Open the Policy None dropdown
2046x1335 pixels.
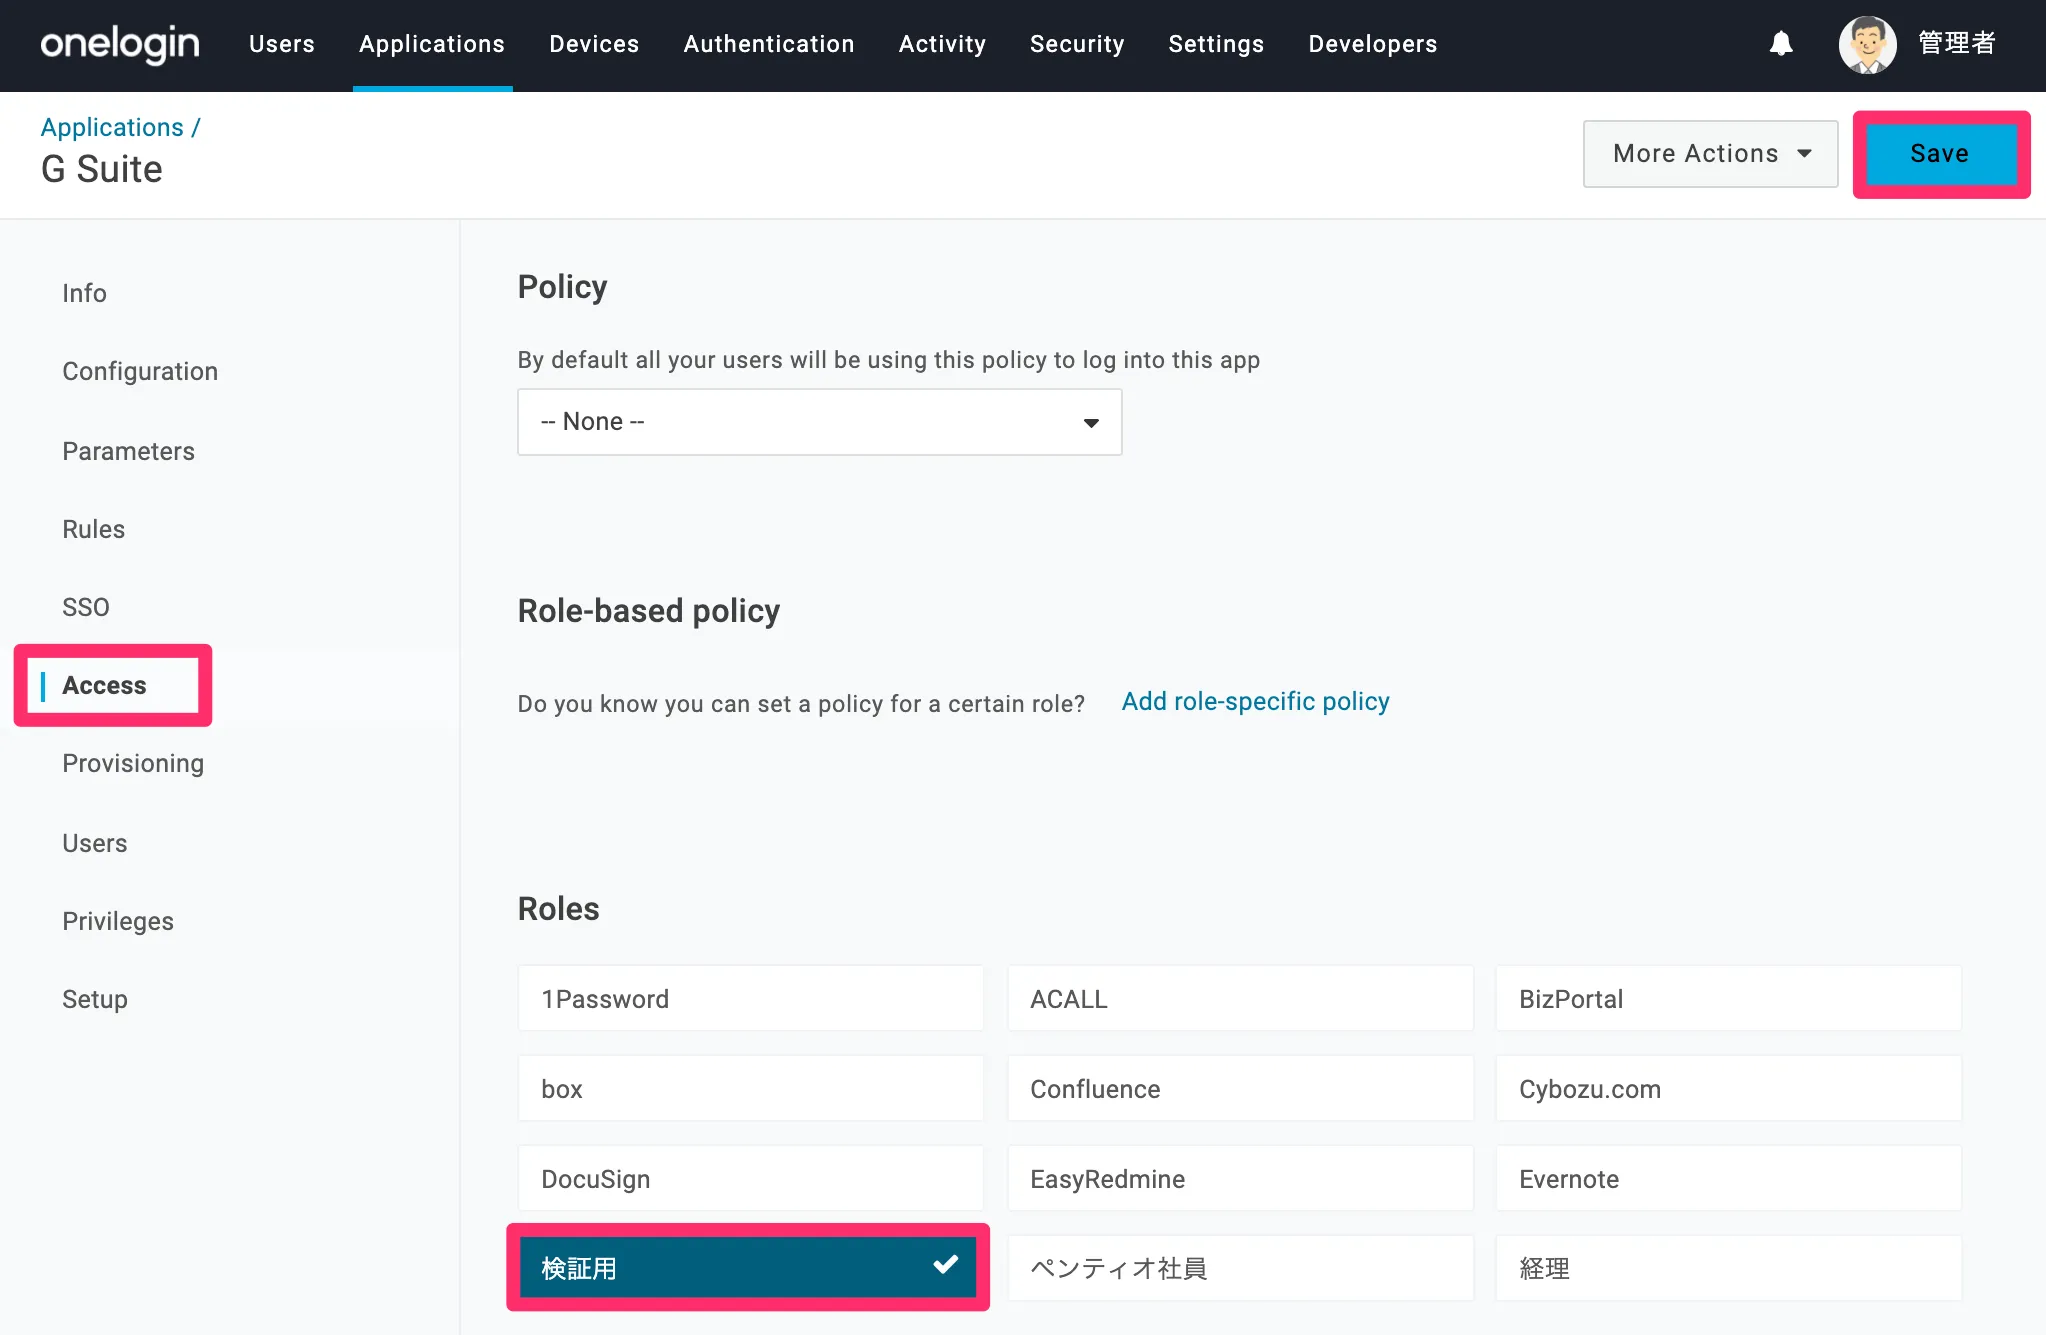819,422
